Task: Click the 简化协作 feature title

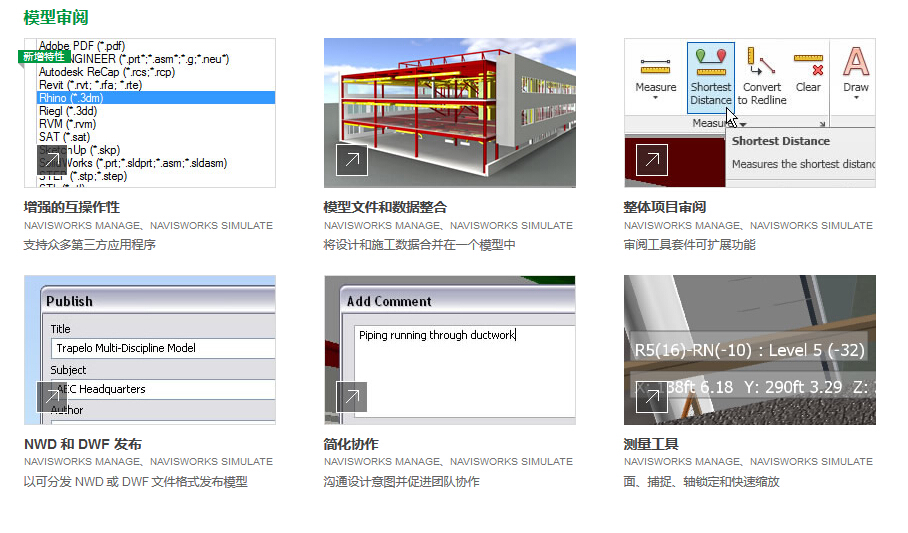Action: pos(351,444)
